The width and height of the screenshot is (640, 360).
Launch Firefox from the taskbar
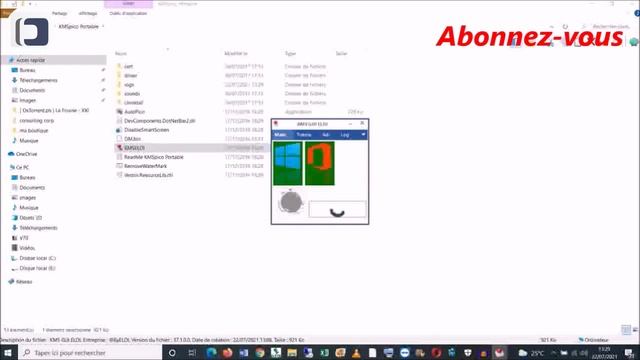(x=227, y=353)
